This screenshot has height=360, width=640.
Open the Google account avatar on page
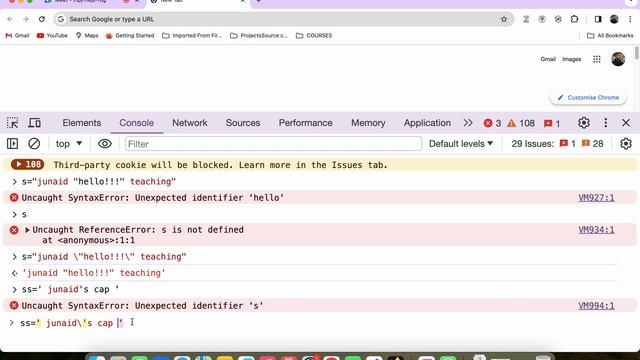point(618,59)
